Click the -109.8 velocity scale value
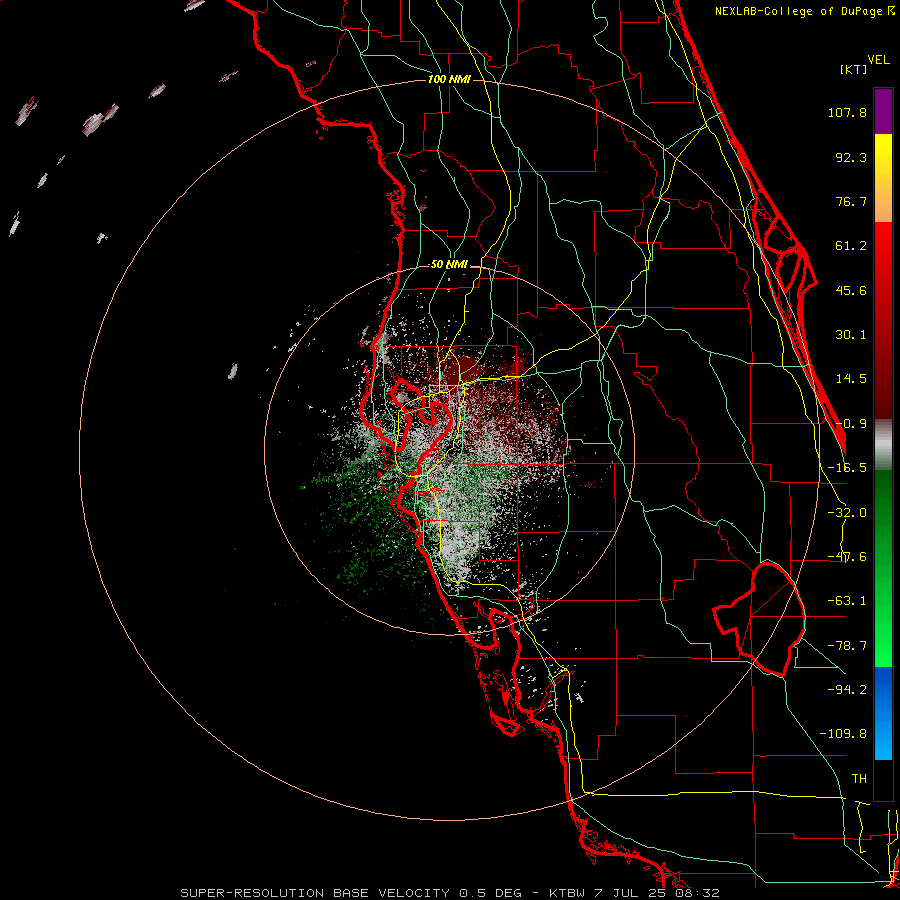Screen dimensions: 900x900 843,734
